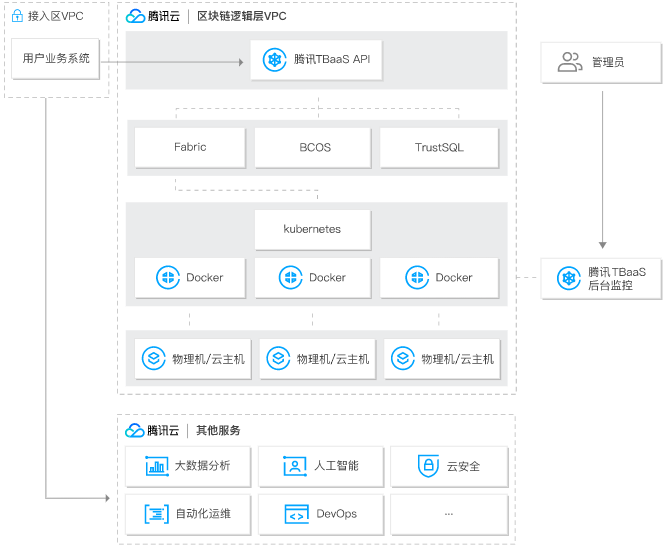Click the Docker label in middle box

[x=327, y=278]
